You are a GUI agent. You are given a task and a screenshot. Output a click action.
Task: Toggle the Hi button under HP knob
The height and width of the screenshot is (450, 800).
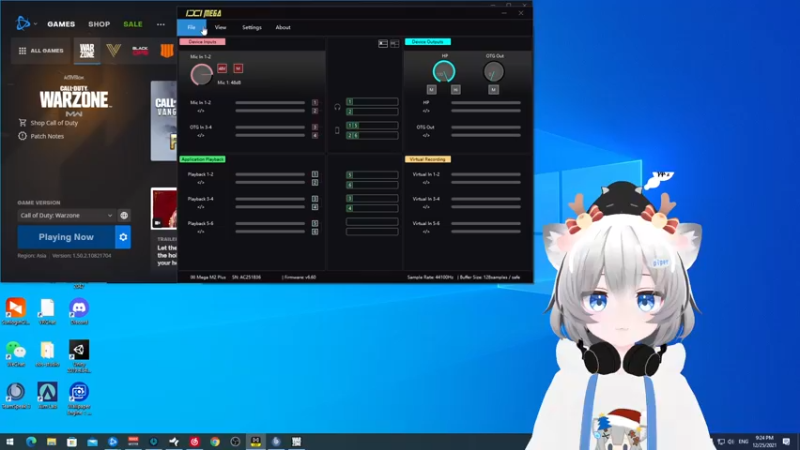click(x=456, y=90)
